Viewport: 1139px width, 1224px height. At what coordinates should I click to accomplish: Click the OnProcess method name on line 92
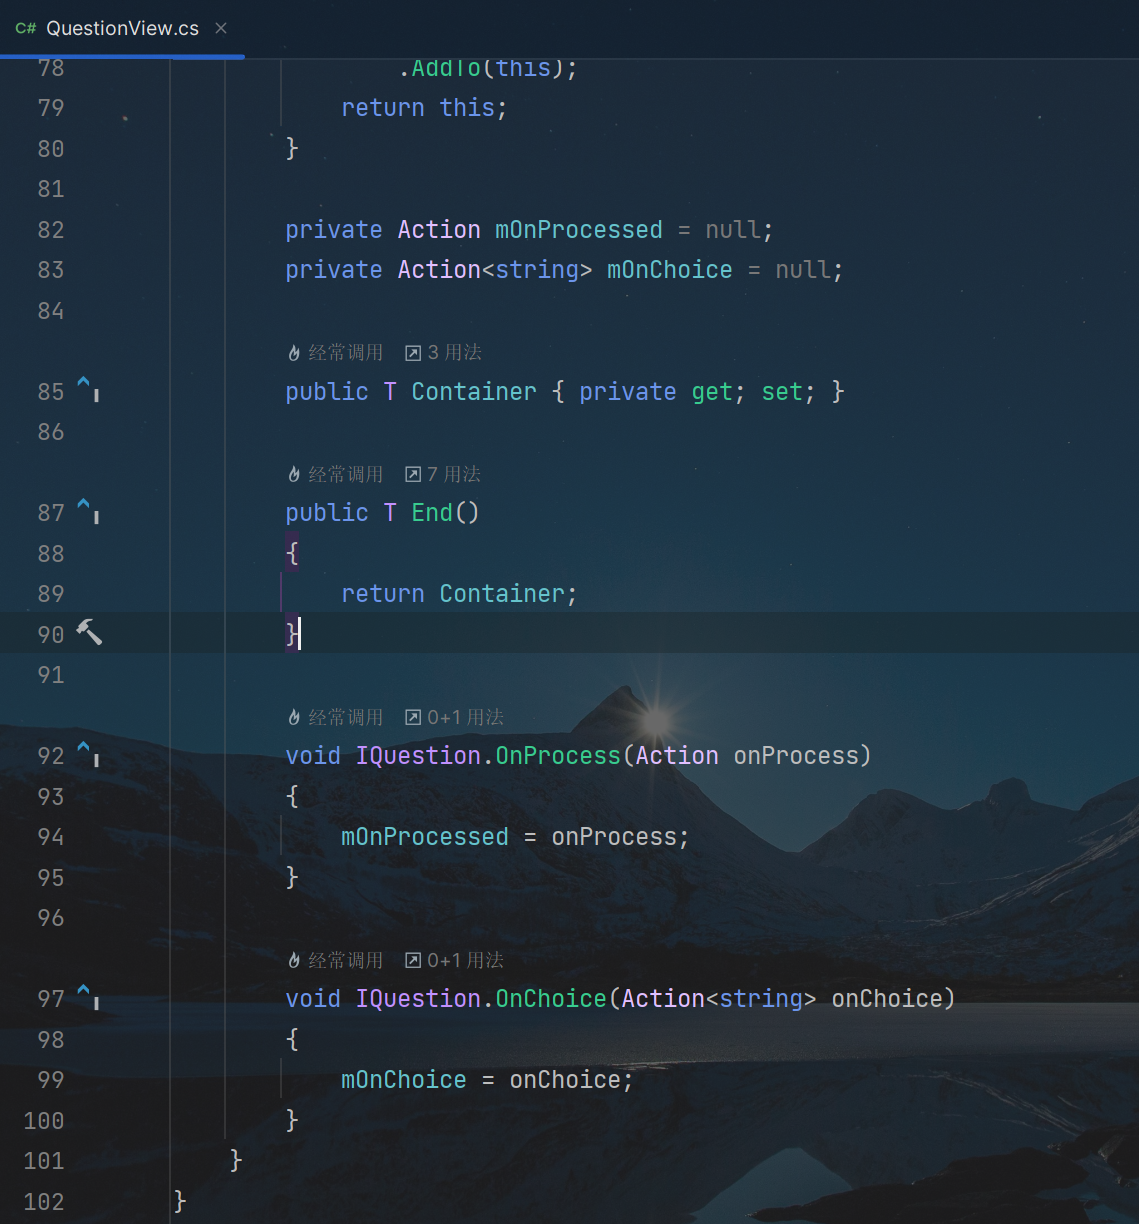(558, 756)
